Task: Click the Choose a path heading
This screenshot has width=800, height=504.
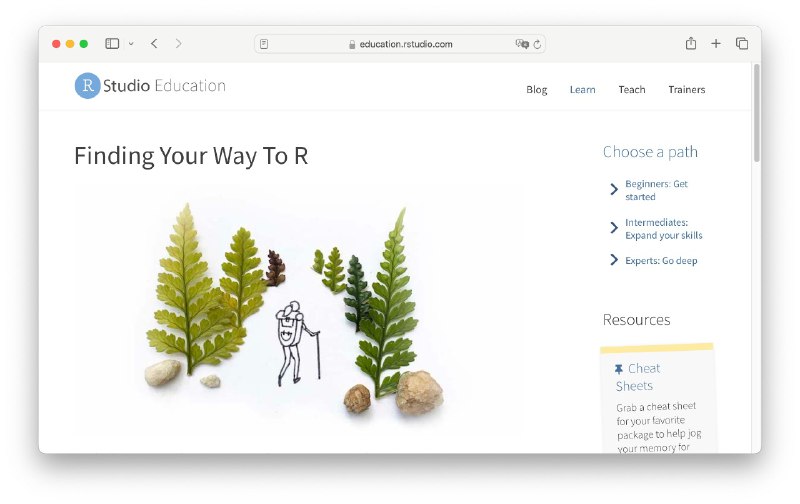Action: coord(651,152)
